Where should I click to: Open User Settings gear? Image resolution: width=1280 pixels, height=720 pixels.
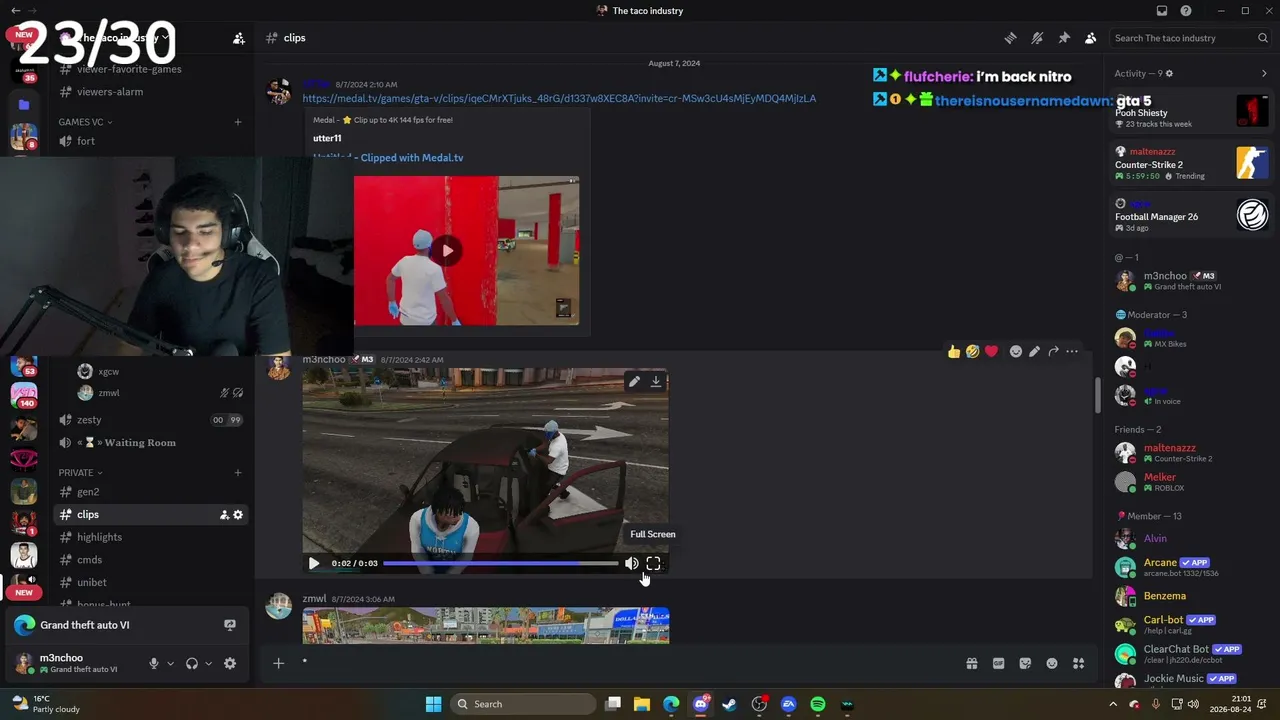point(230,664)
